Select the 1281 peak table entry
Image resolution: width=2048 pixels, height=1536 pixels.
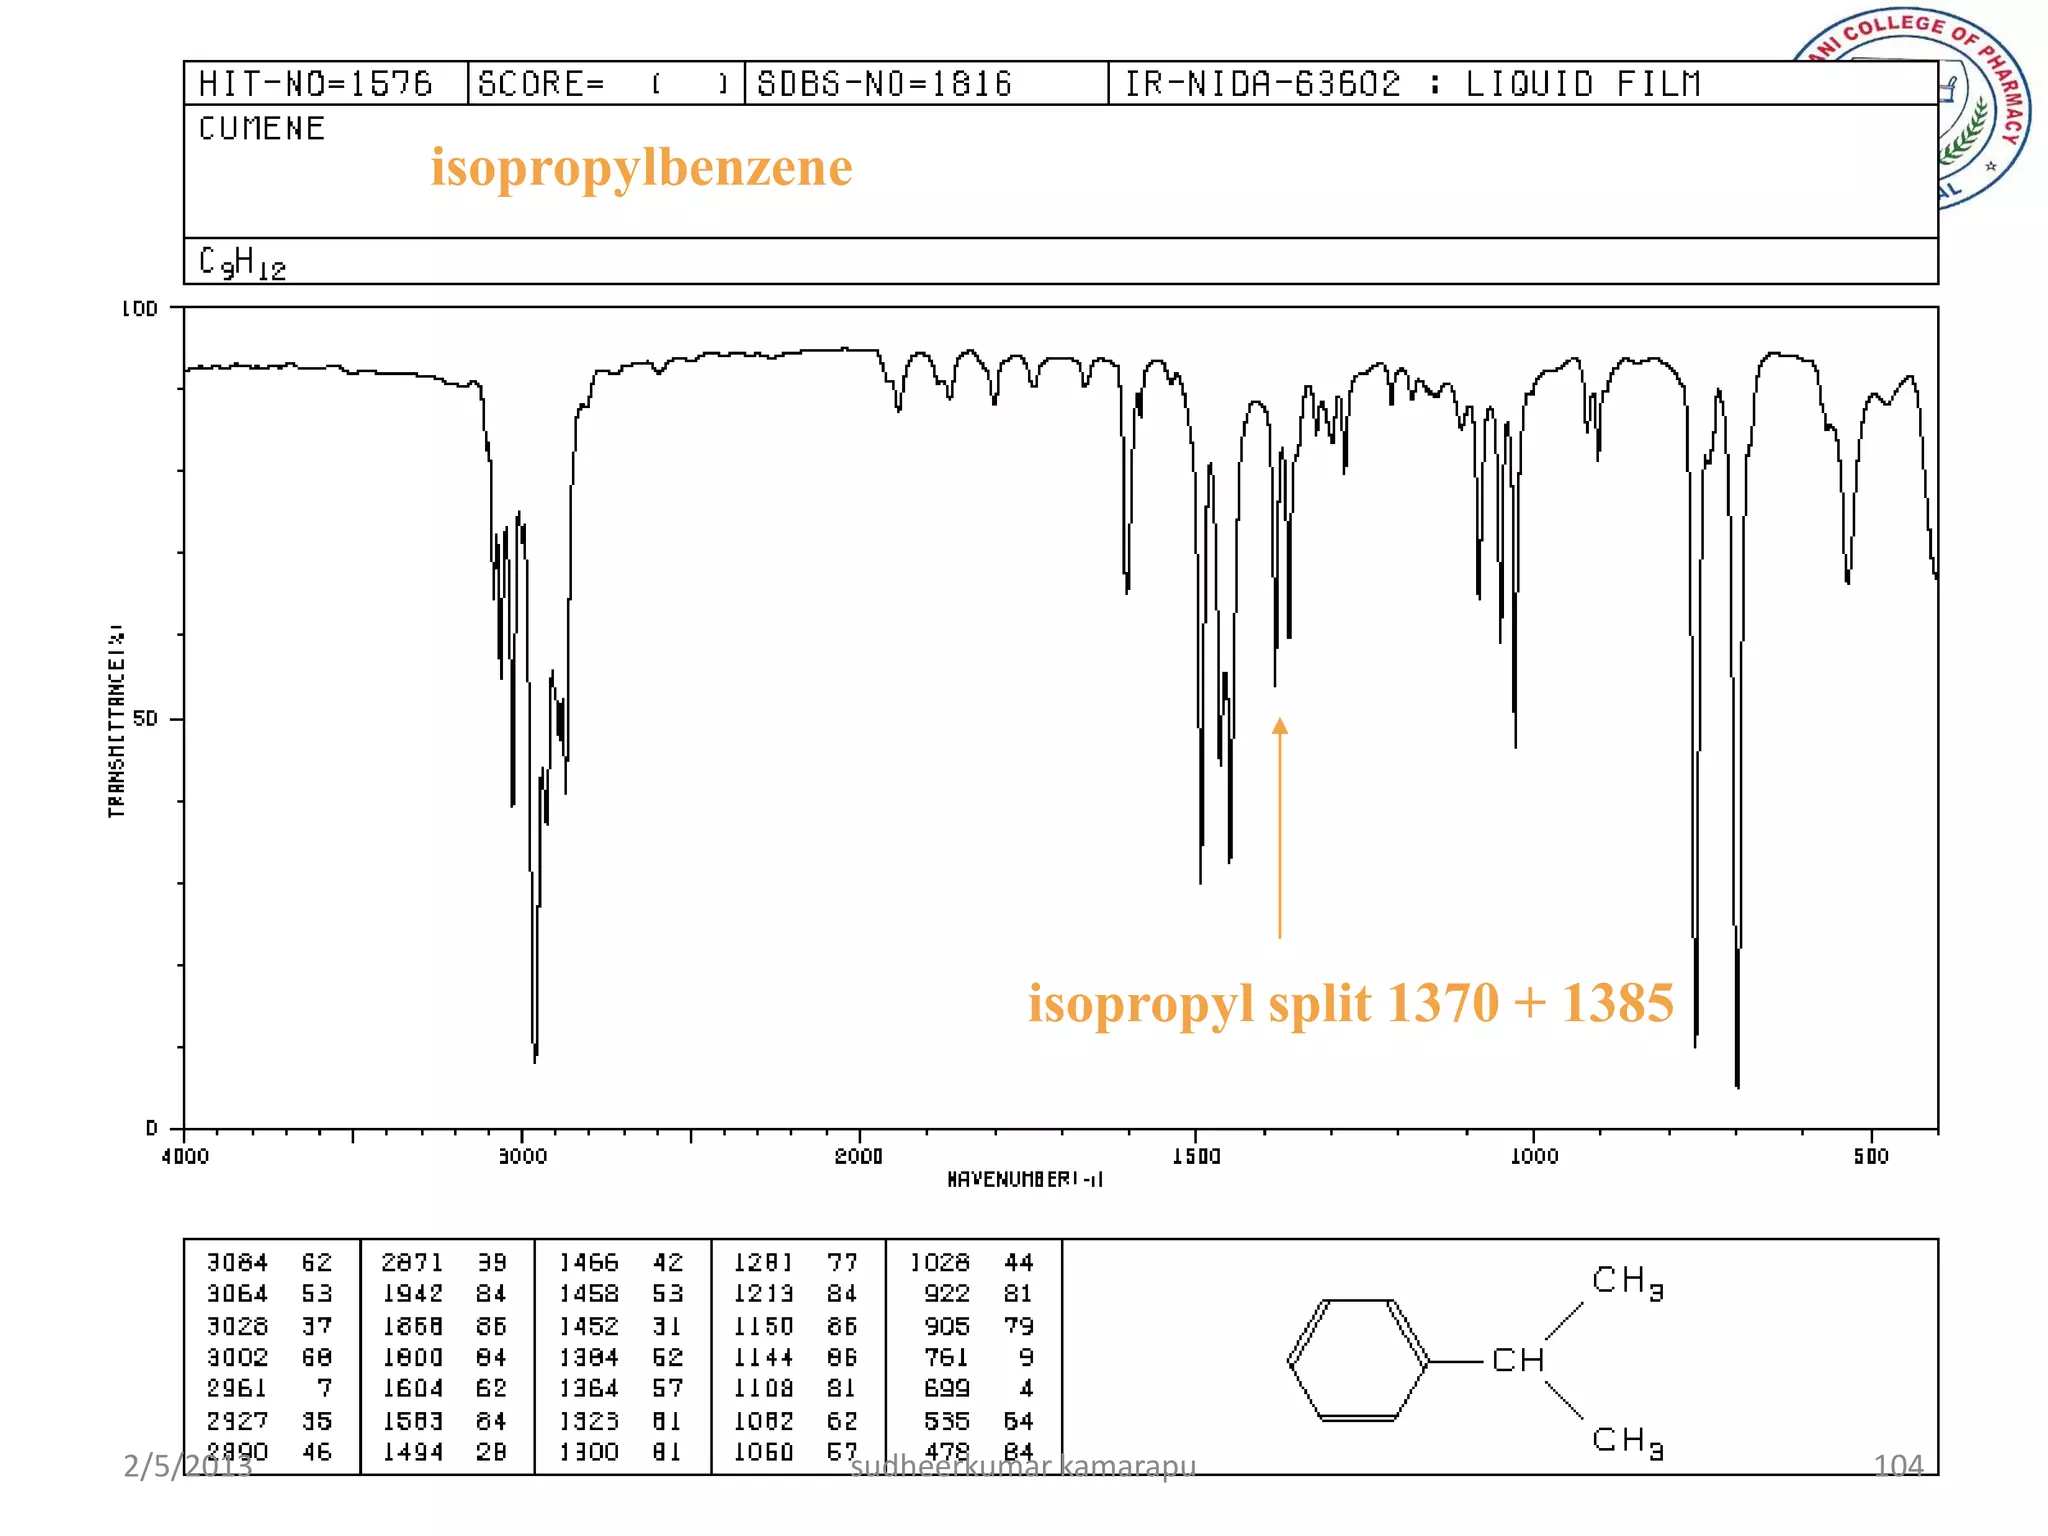(796, 1263)
